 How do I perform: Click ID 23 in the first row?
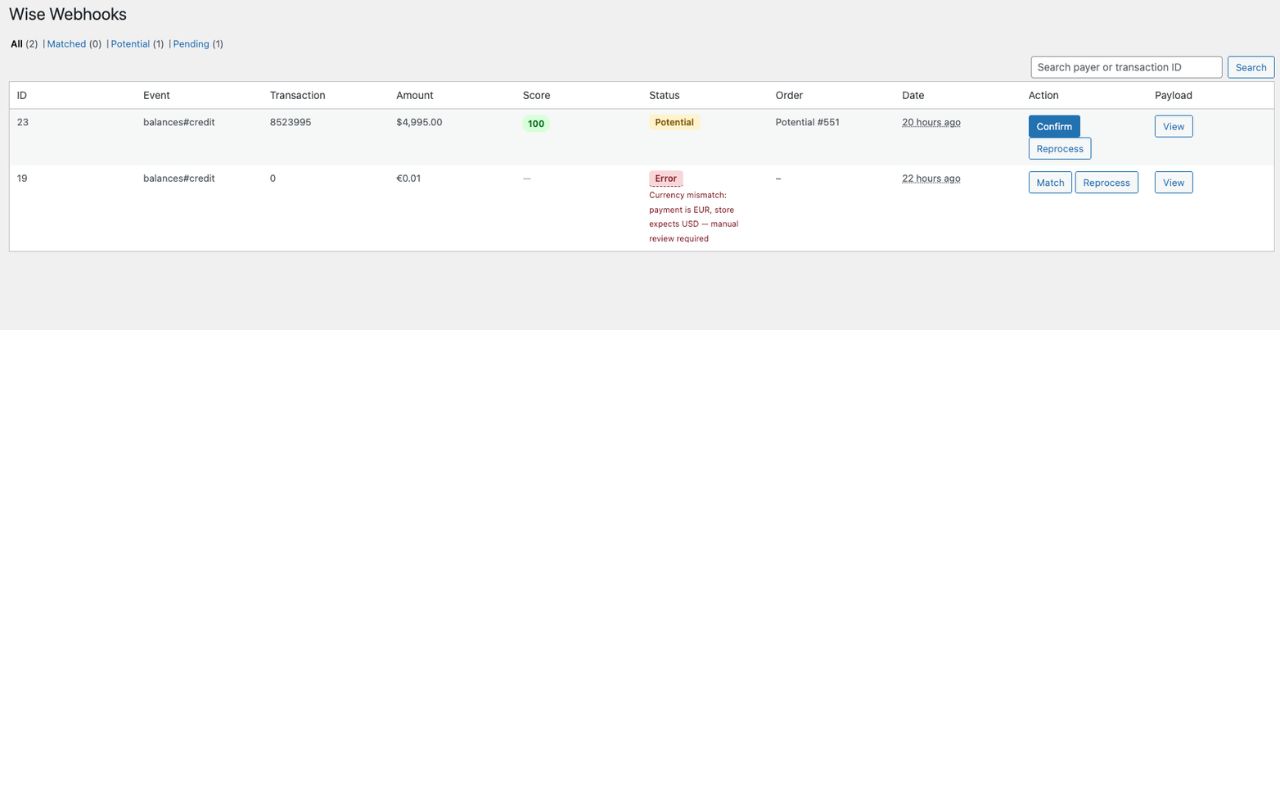pyautogui.click(x=23, y=122)
